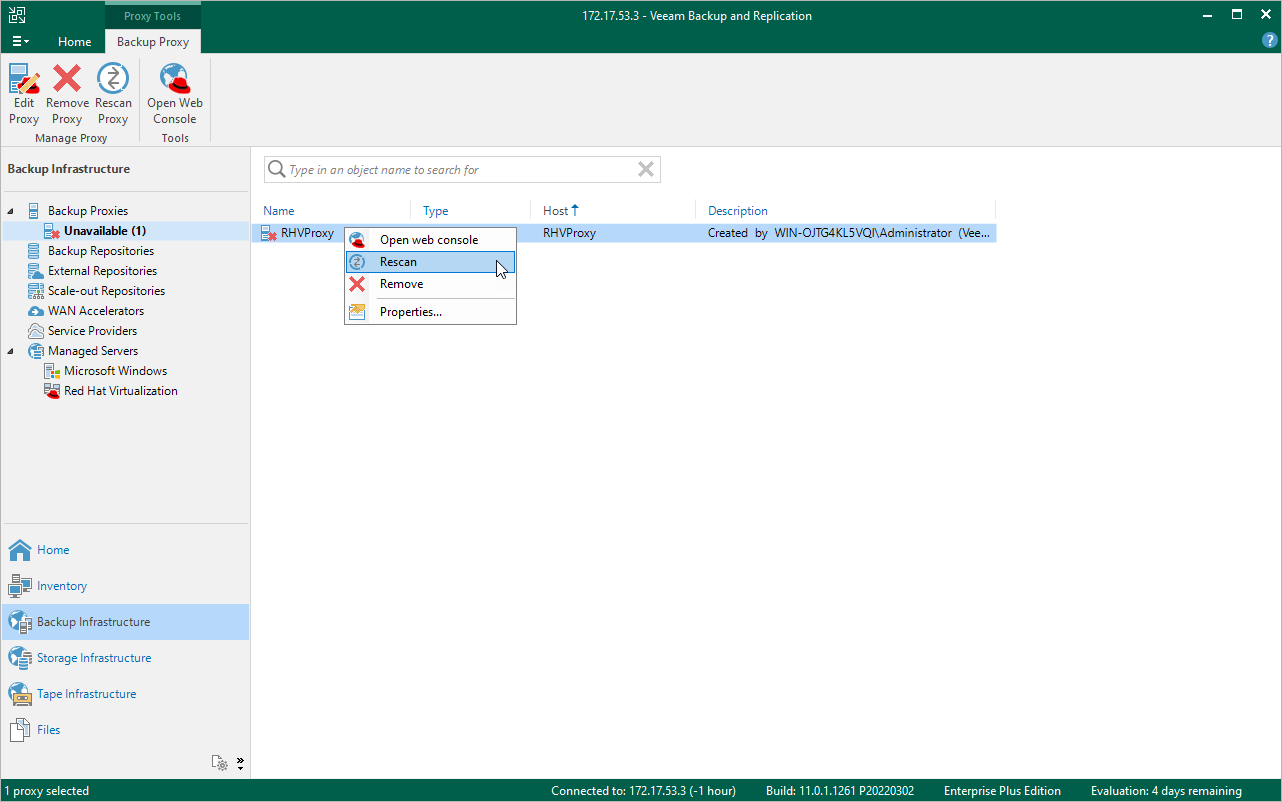This screenshot has width=1282, height=802.
Task: Select External Repositories in the tree
Action: point(102,271)
